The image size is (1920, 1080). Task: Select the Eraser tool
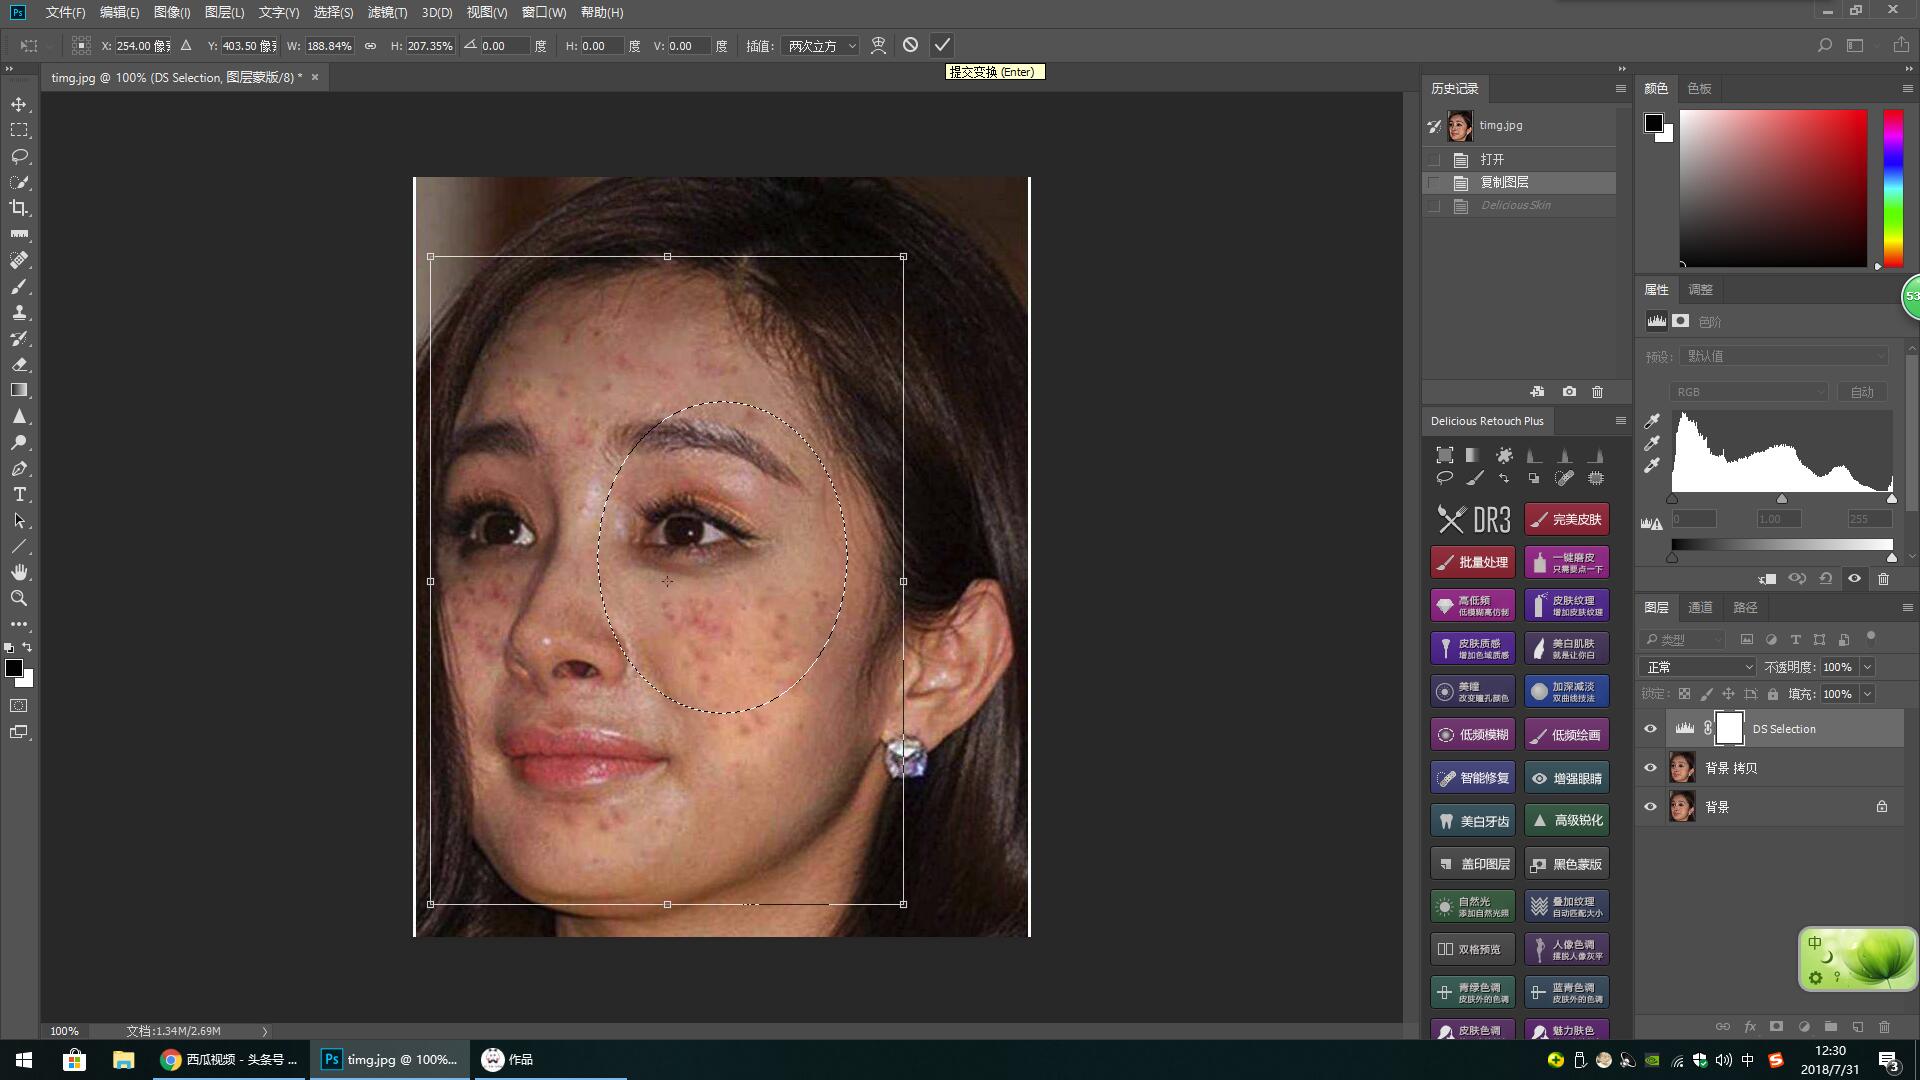click(x=19, y=364)
